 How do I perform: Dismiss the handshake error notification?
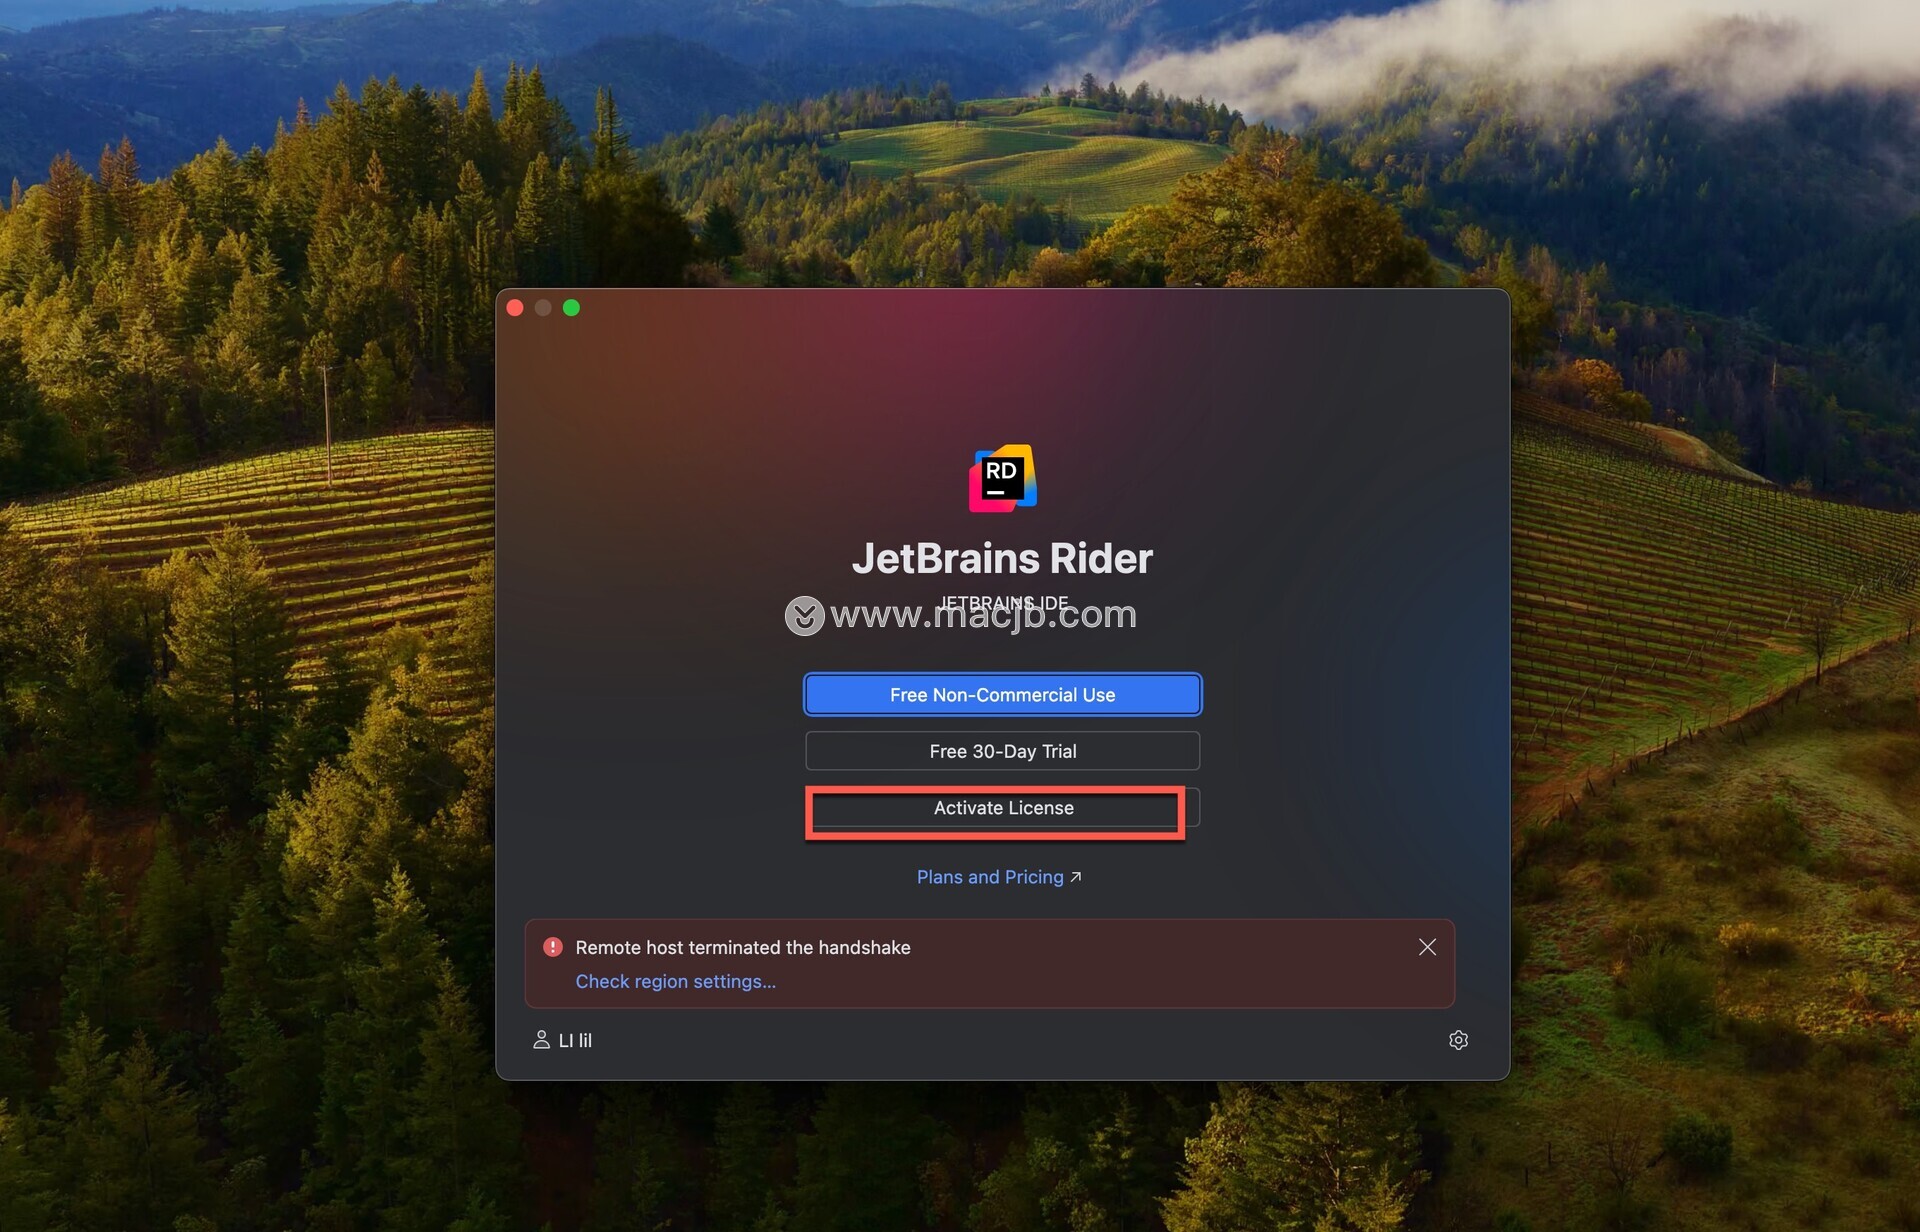click(x=1427, y=947)
